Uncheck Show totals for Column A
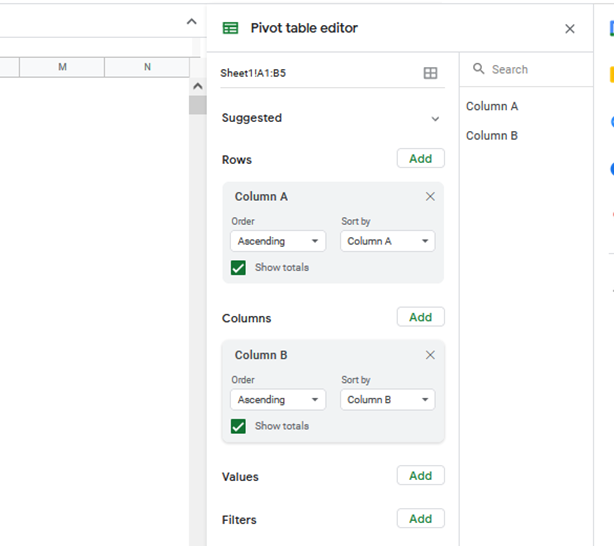This screenshot has height=546, width=614. [x=238, y=268]
